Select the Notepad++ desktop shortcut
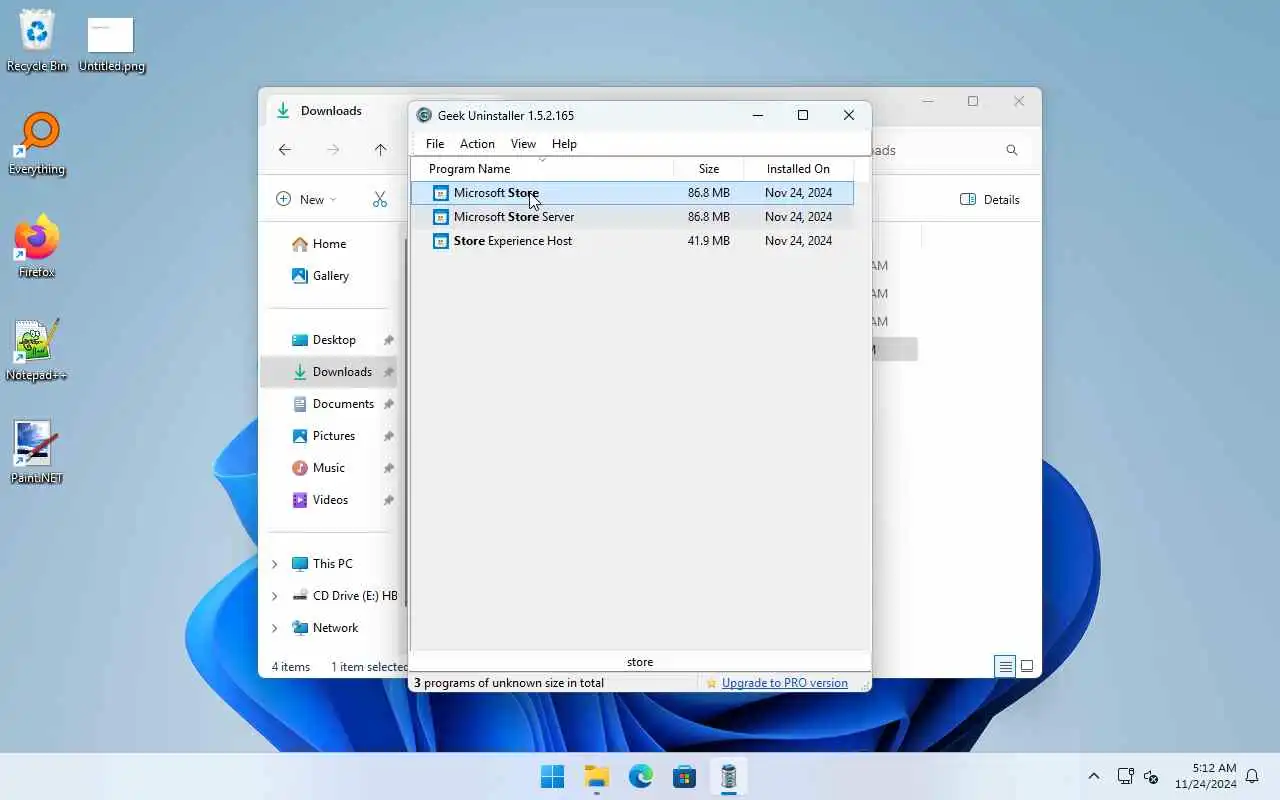 (x=37, y=350)
